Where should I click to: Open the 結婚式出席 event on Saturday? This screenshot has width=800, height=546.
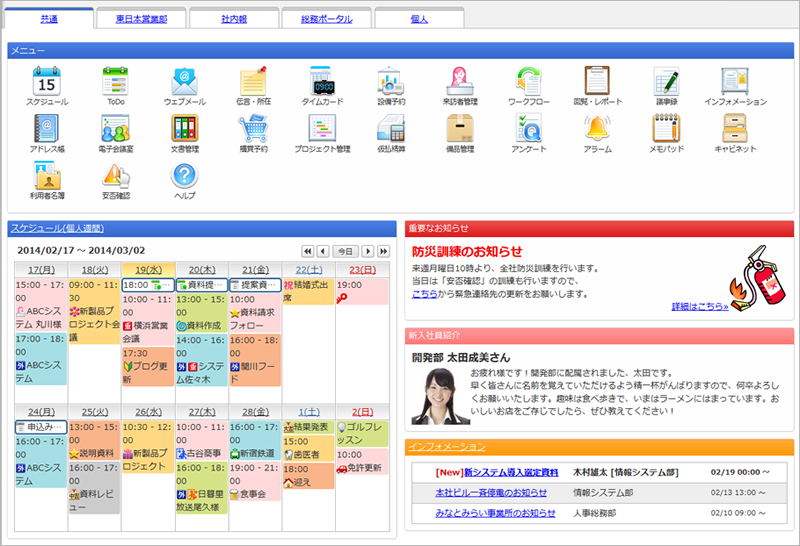coord(309,291)
